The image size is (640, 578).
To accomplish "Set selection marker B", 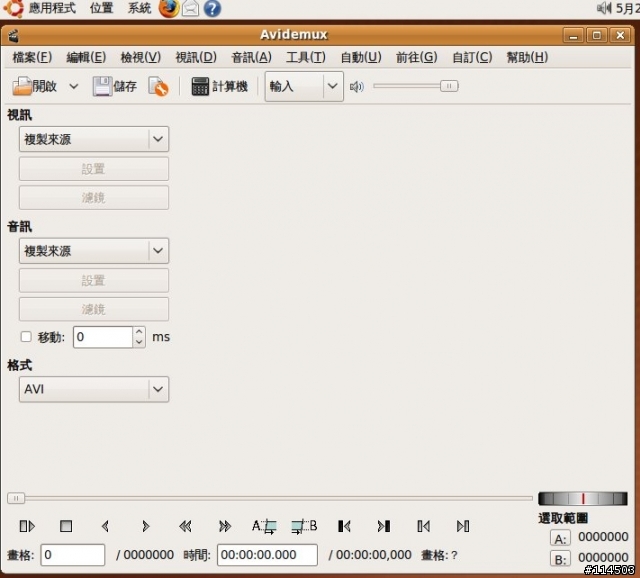I will pyautogui.click(x=304, y=526).
